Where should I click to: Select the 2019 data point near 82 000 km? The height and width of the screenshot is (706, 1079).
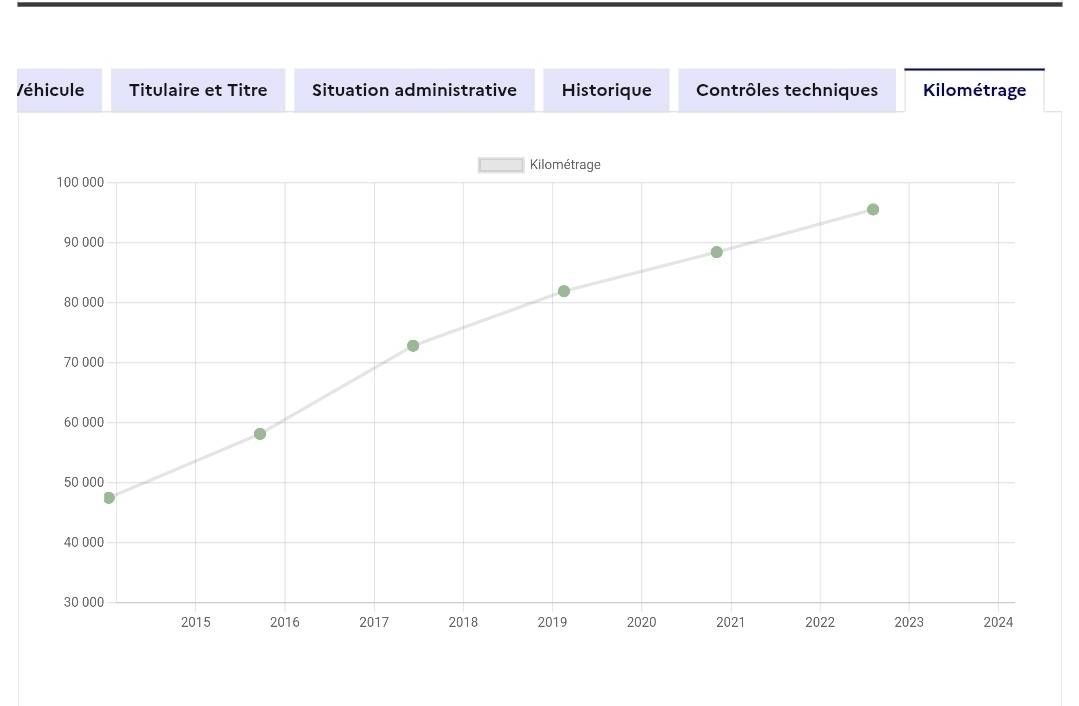click(x=564, y=291)
